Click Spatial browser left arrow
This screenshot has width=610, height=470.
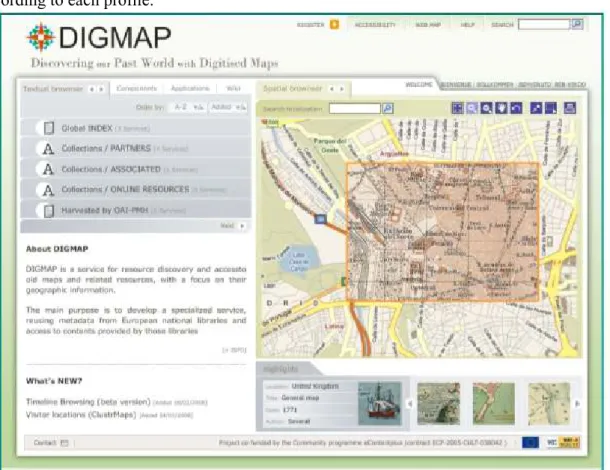pyautogui.click(x=332, y=89)
